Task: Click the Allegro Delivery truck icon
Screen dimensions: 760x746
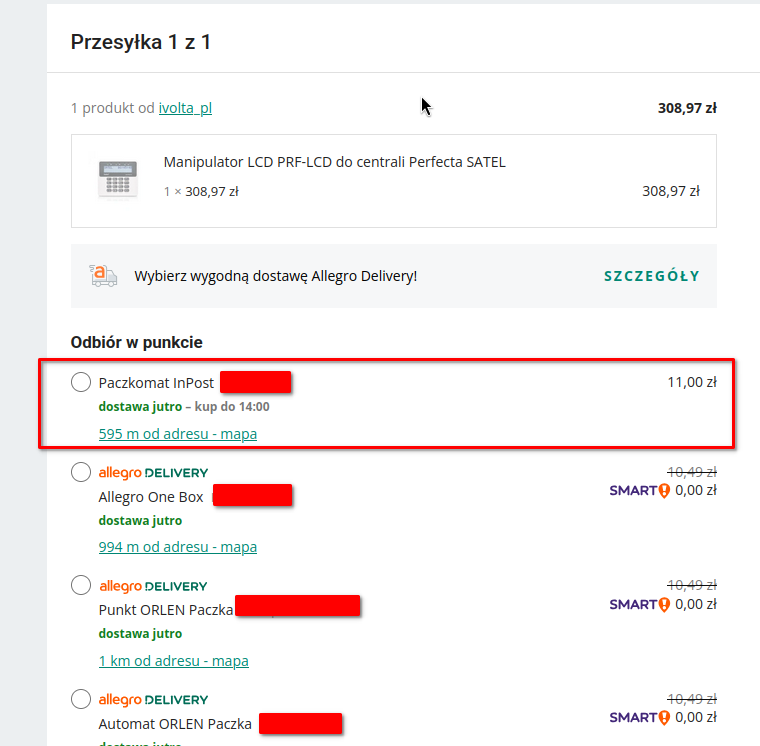Action: (103, 276)
